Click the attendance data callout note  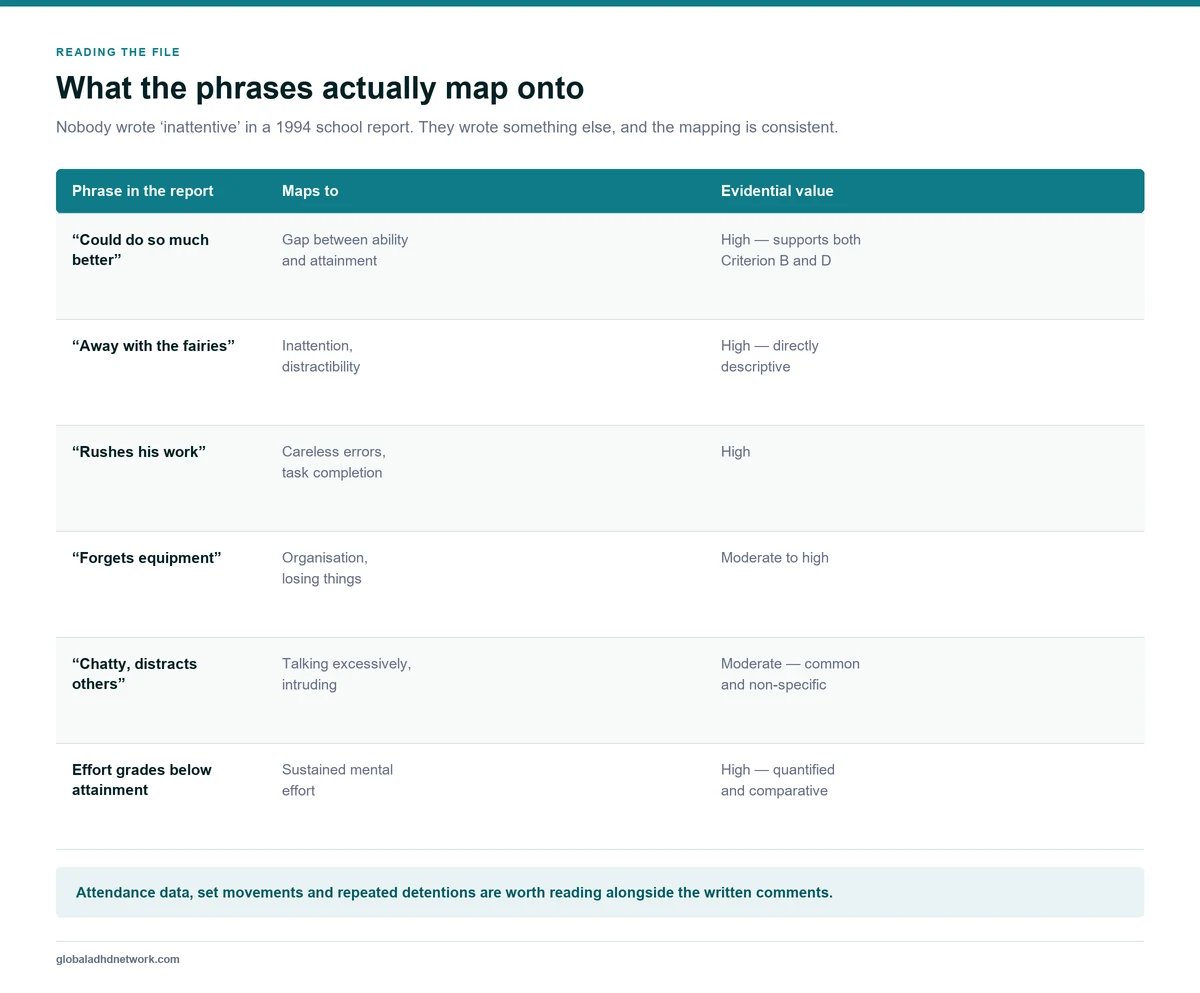[x=600, y=892]
